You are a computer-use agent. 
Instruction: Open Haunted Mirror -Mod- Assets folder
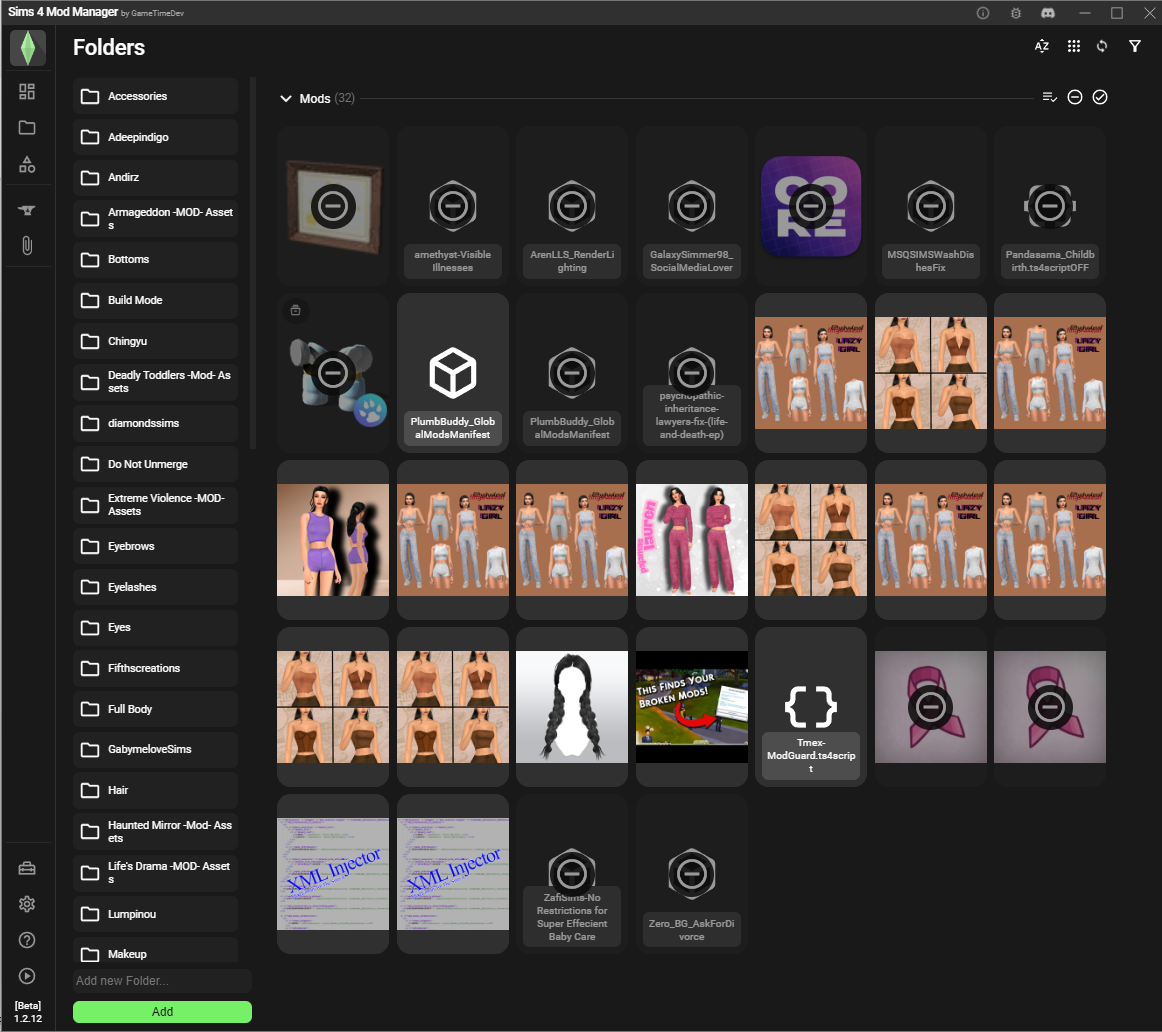[x=156, y=832]
